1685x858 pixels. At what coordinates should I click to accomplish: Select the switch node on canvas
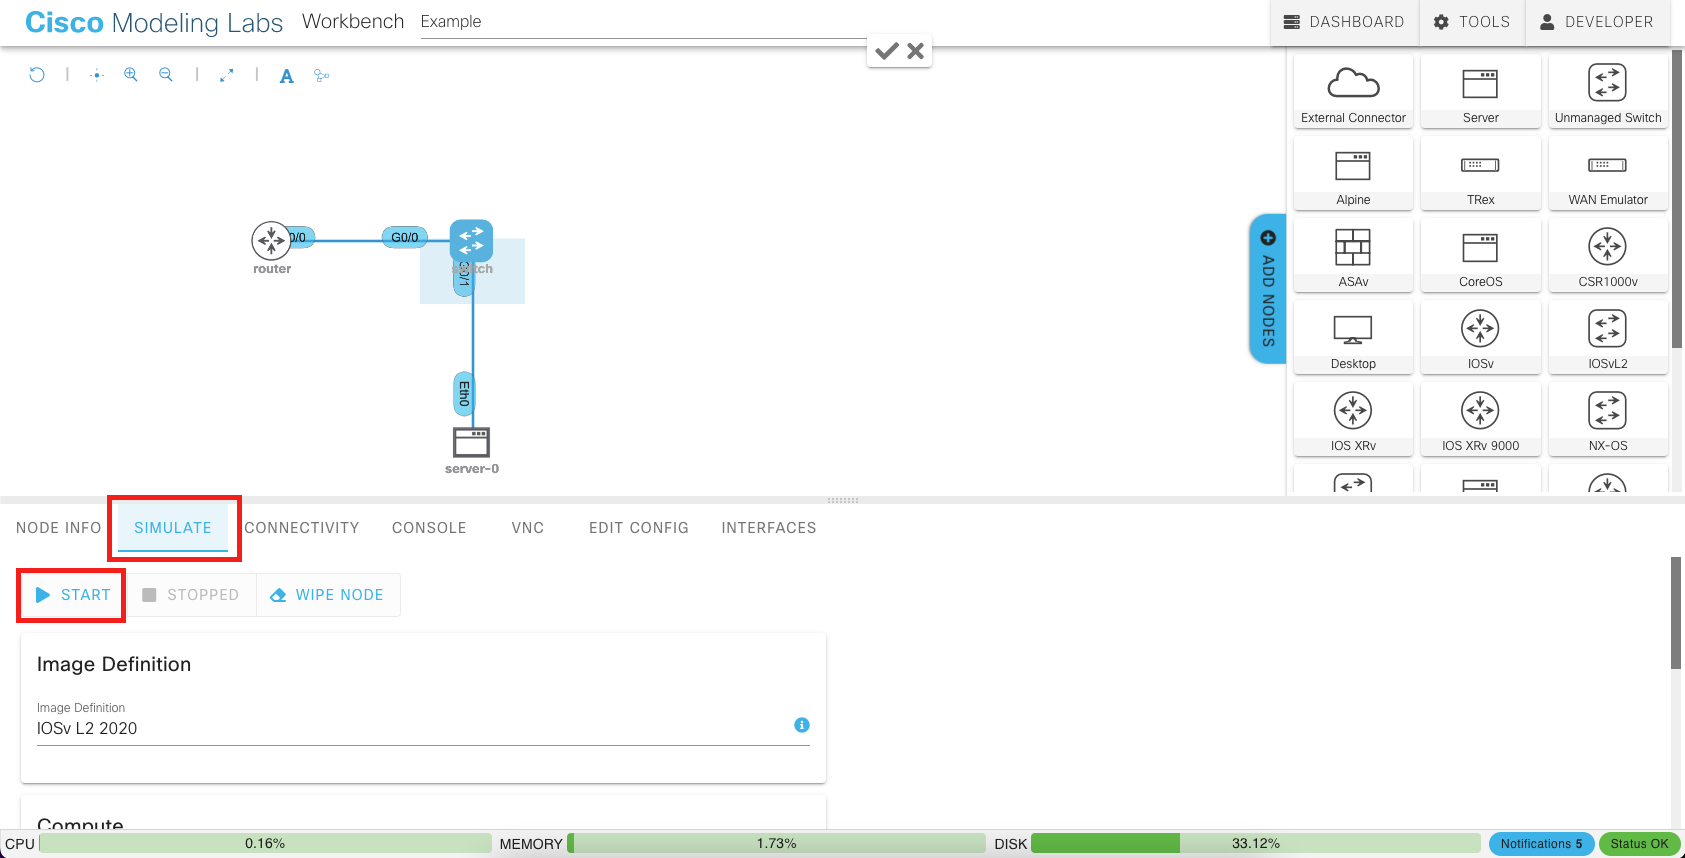pos(471,241)
